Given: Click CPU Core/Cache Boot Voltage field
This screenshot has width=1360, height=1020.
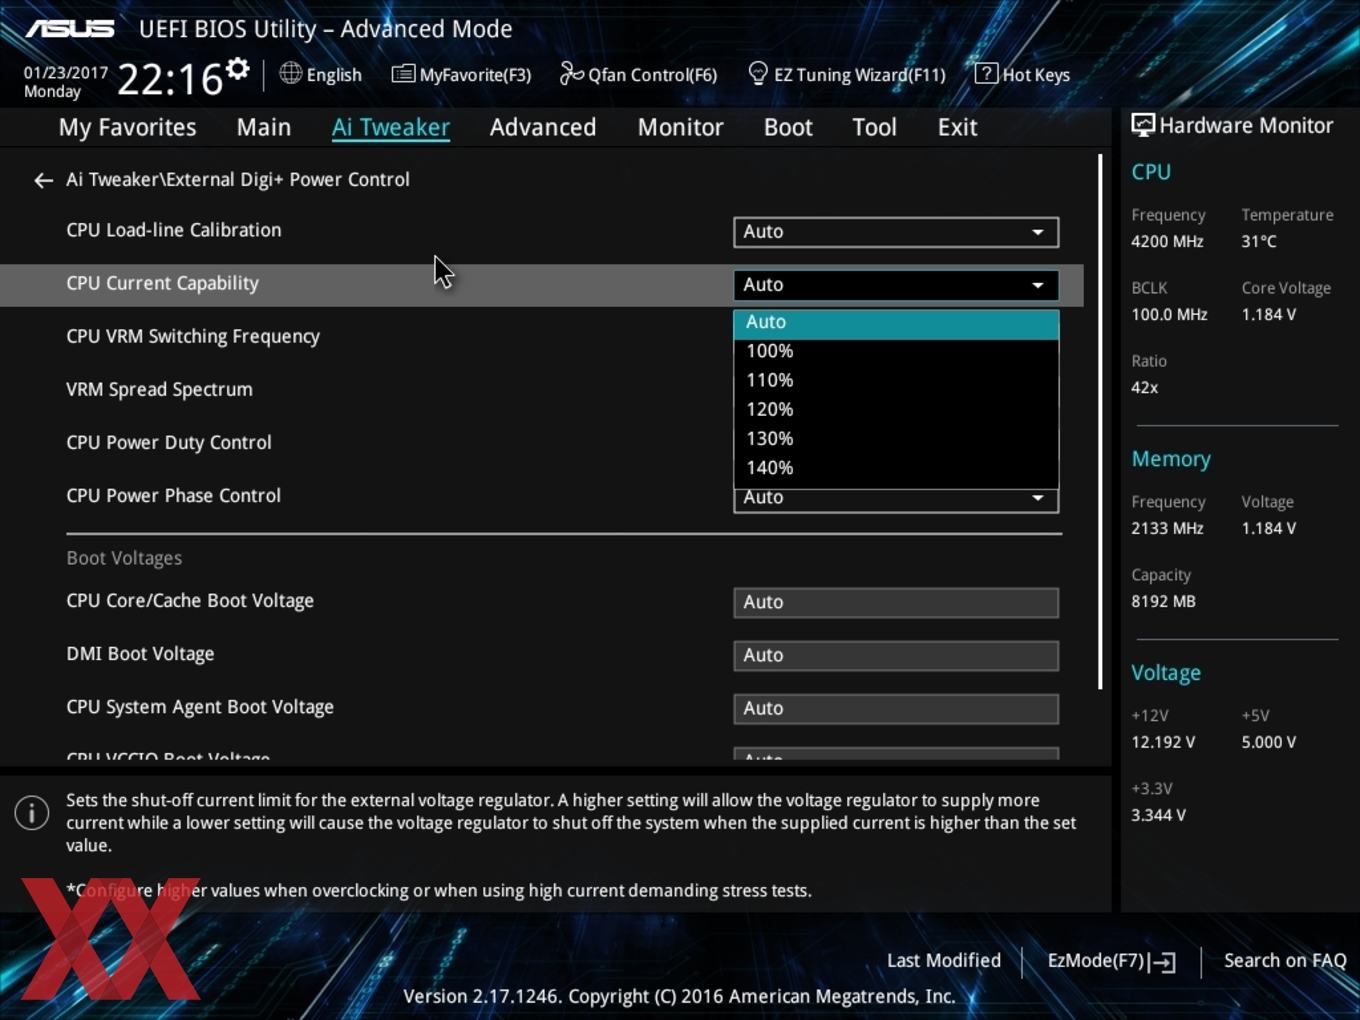Looking at the screenshot, I should point(896,602).
